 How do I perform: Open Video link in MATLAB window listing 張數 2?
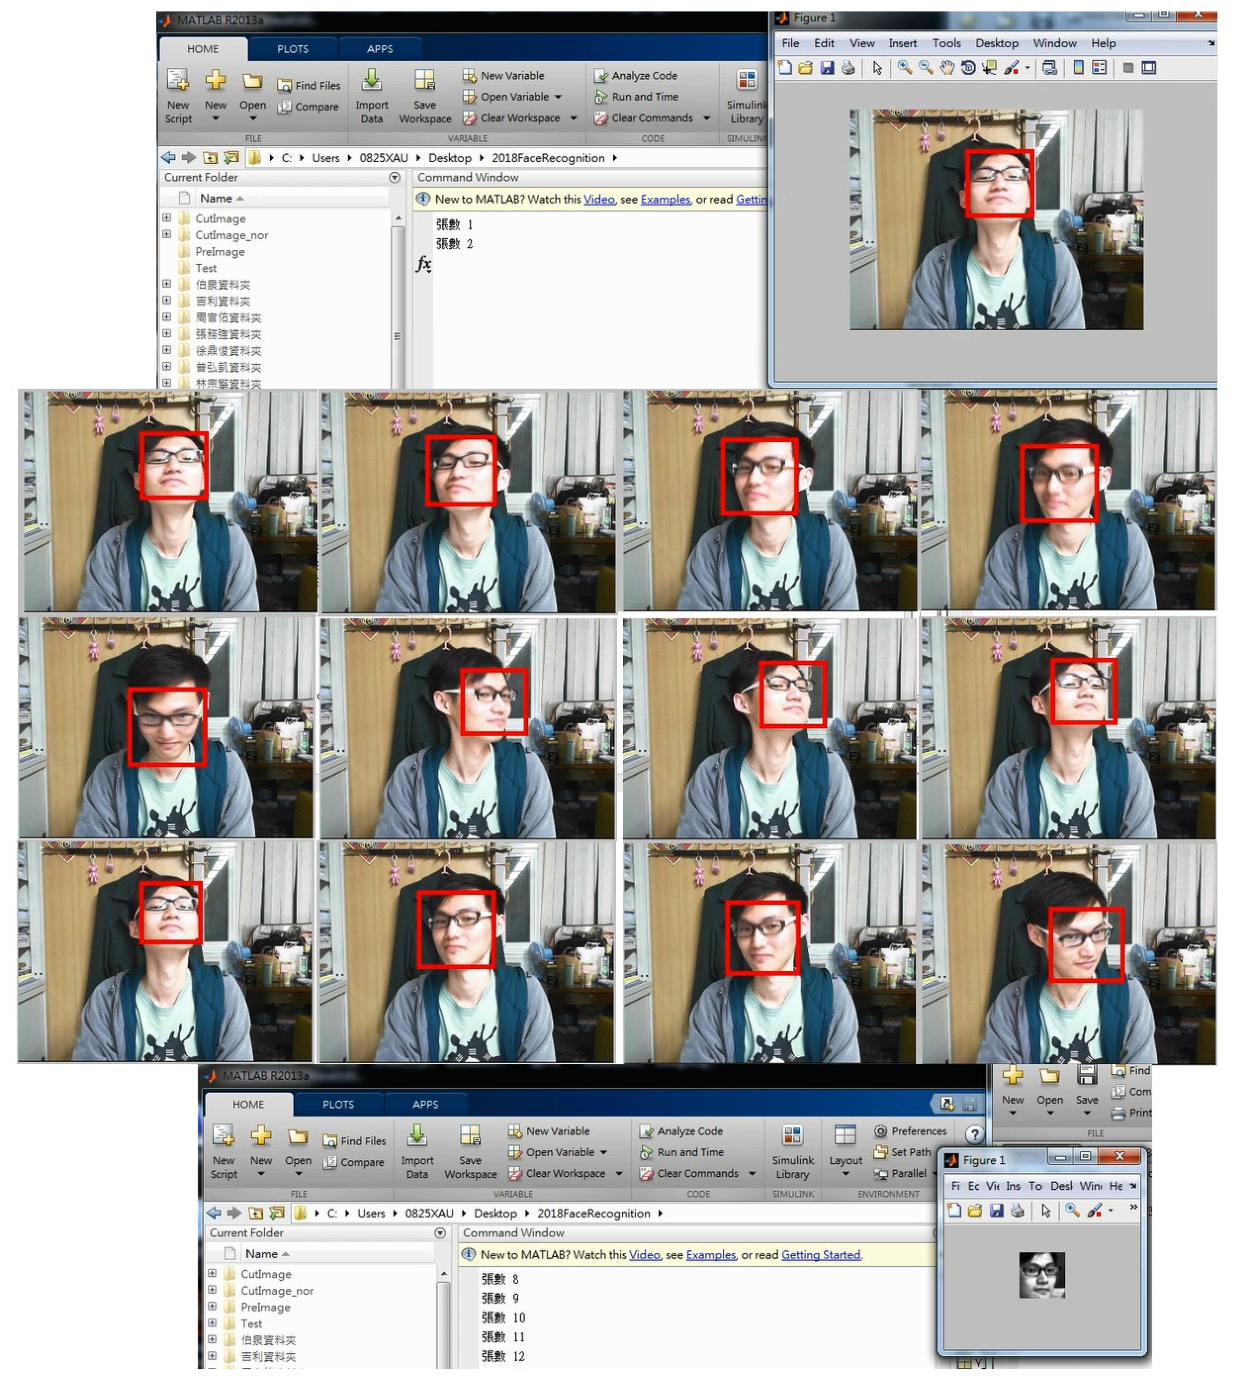pos(599,200)
